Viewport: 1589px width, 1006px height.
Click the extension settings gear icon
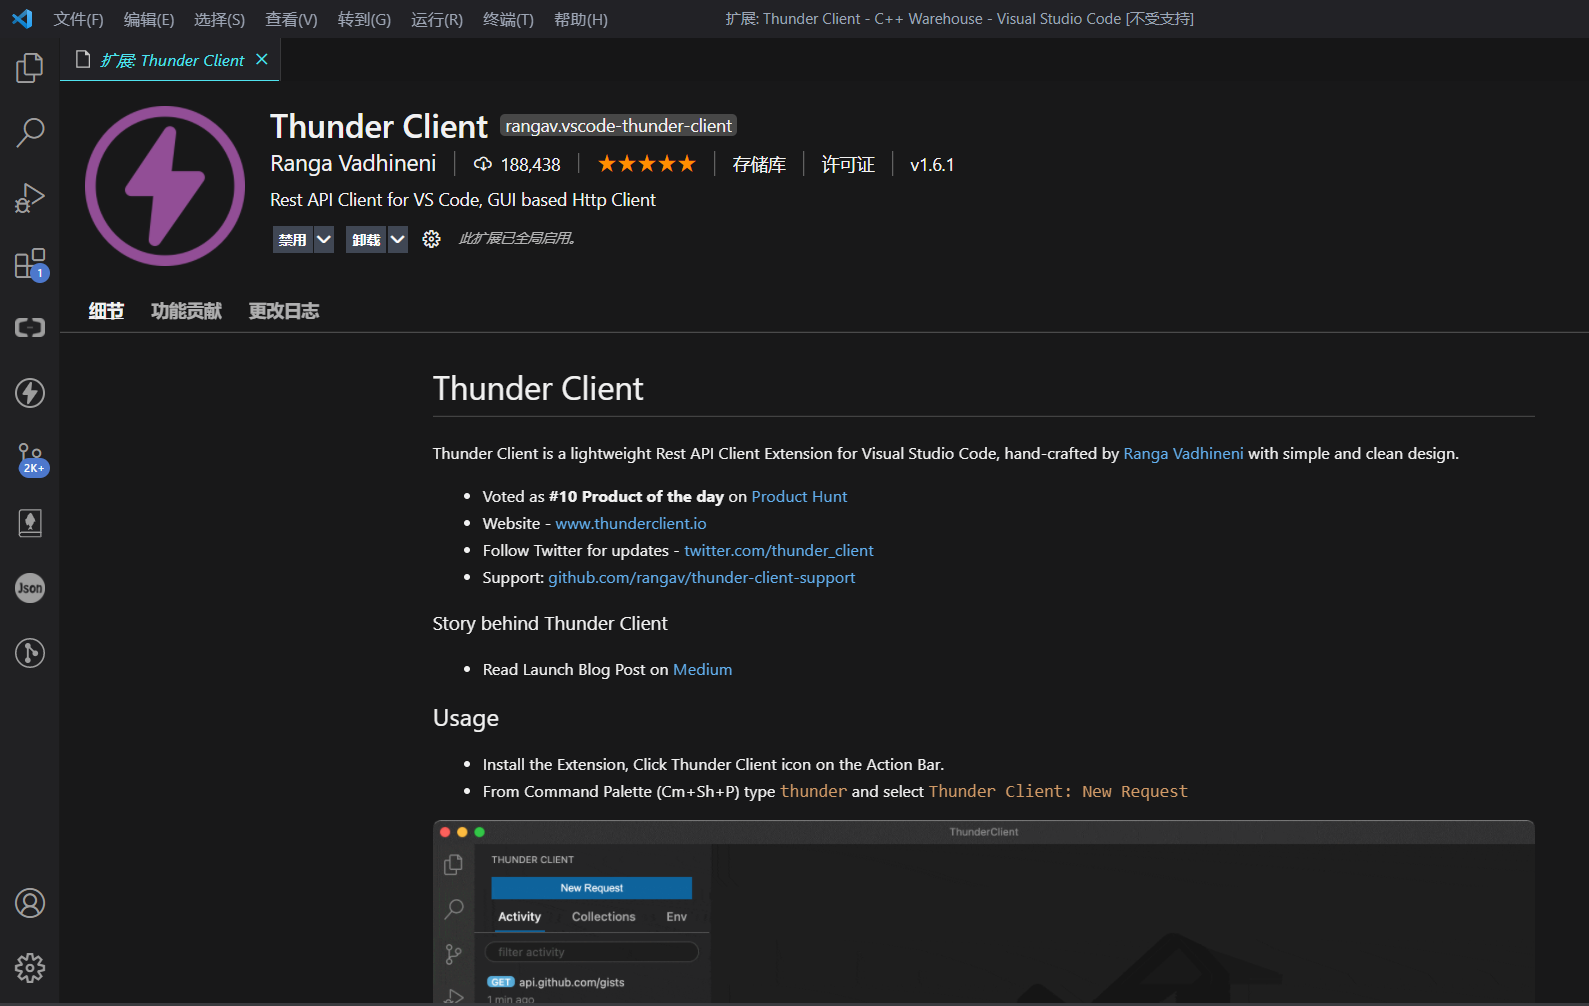pyautogui.click(x=431, y=239)
